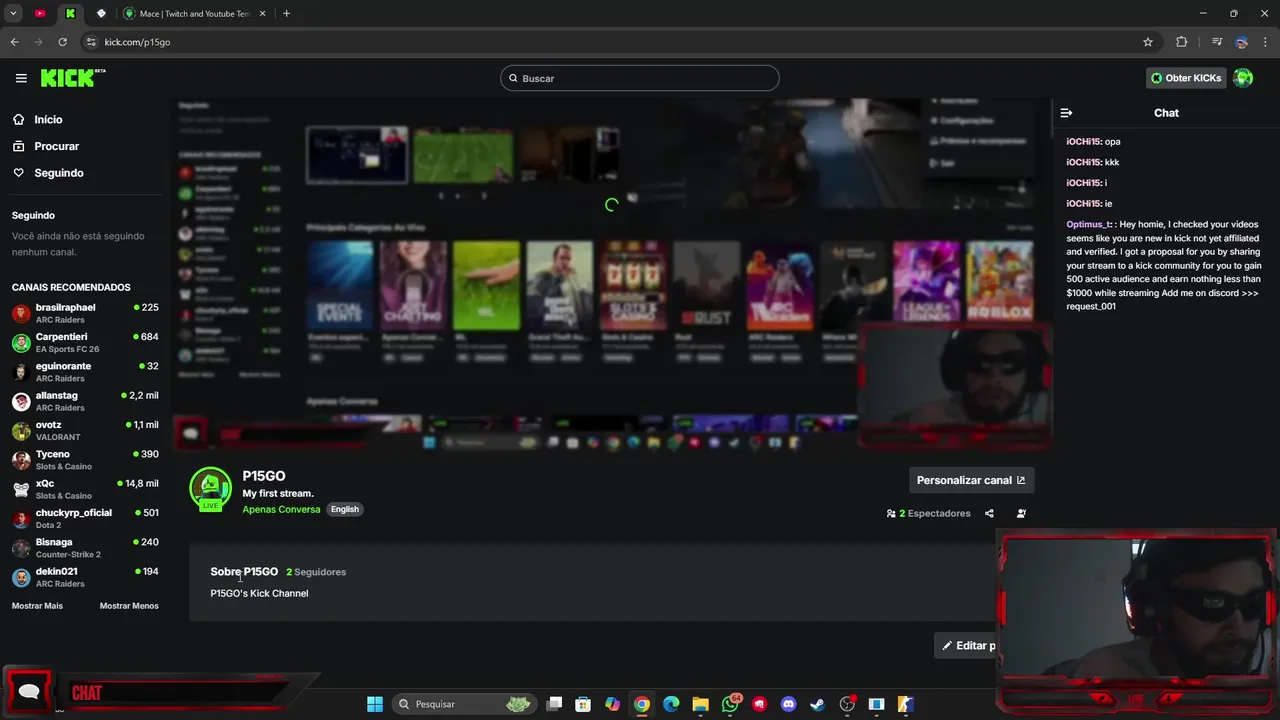The image size is (1280, 720).
Task: Go back in browser
Action: [x=14, y=42]
